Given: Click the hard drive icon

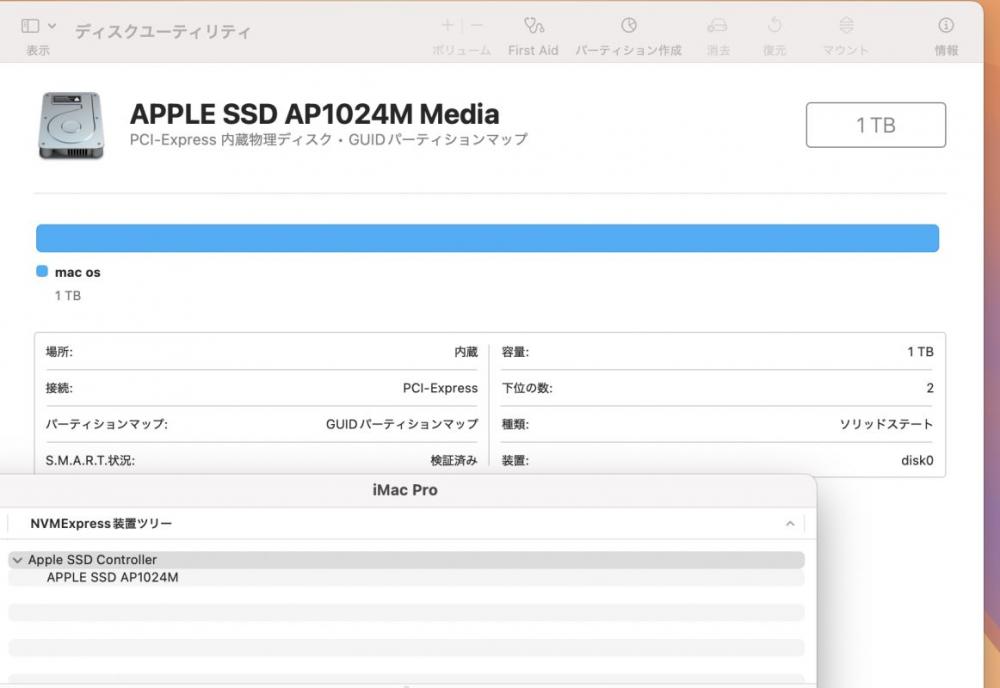Looking at the screenshot, I should pyautogui.click(x=71, y=125).
